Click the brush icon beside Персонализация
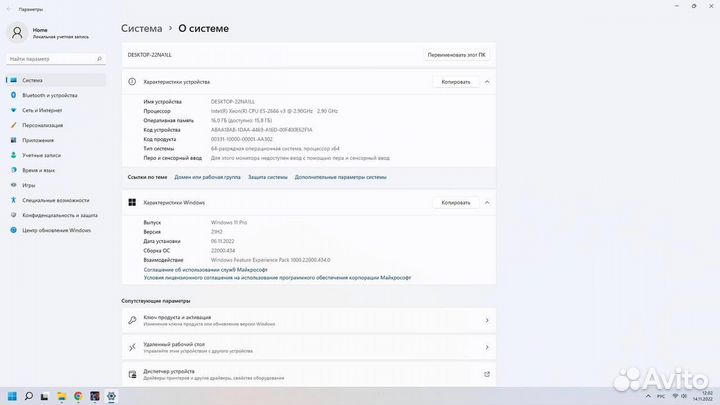Image resolution: width=720 pixels, height=405 pixels. pos(13,125)
